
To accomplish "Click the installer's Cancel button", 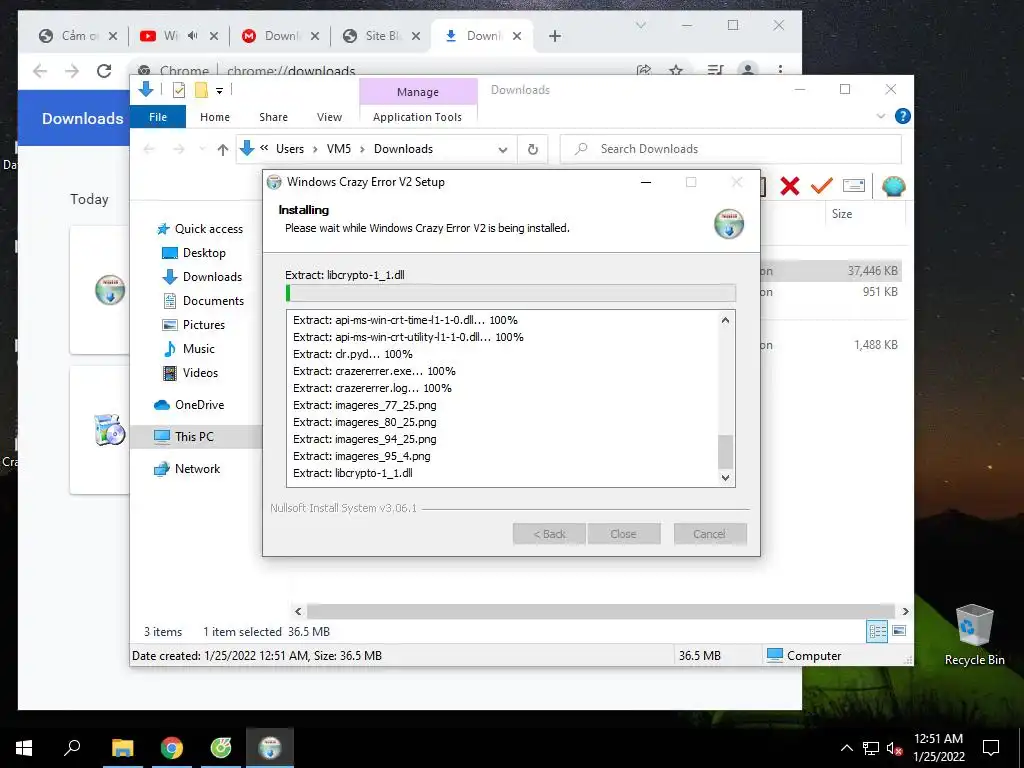I will 710,534.
